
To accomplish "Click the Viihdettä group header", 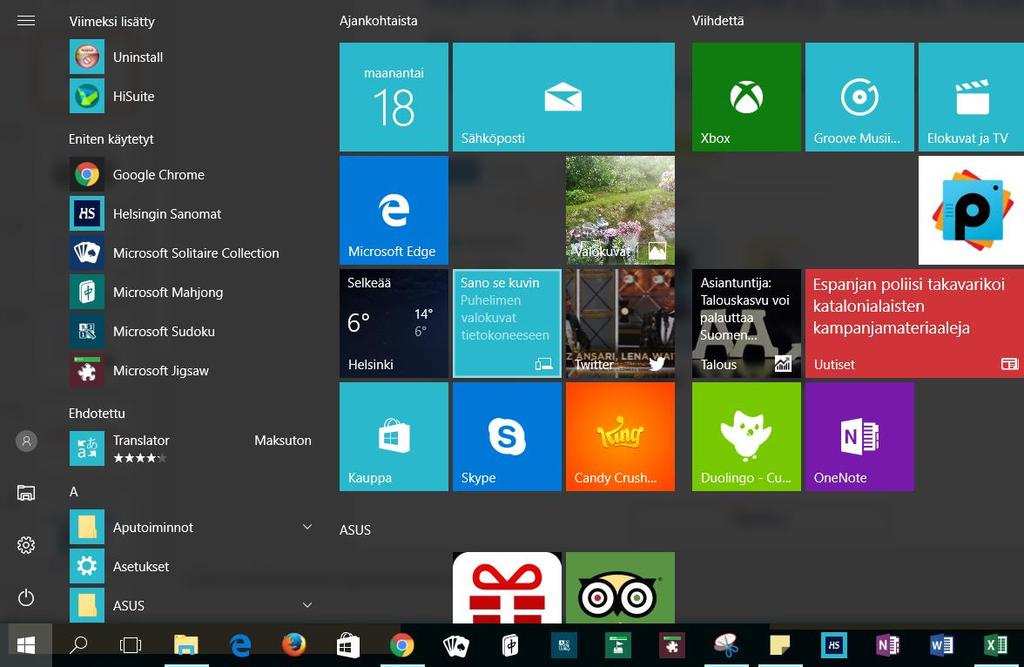I will click(718, 21).
